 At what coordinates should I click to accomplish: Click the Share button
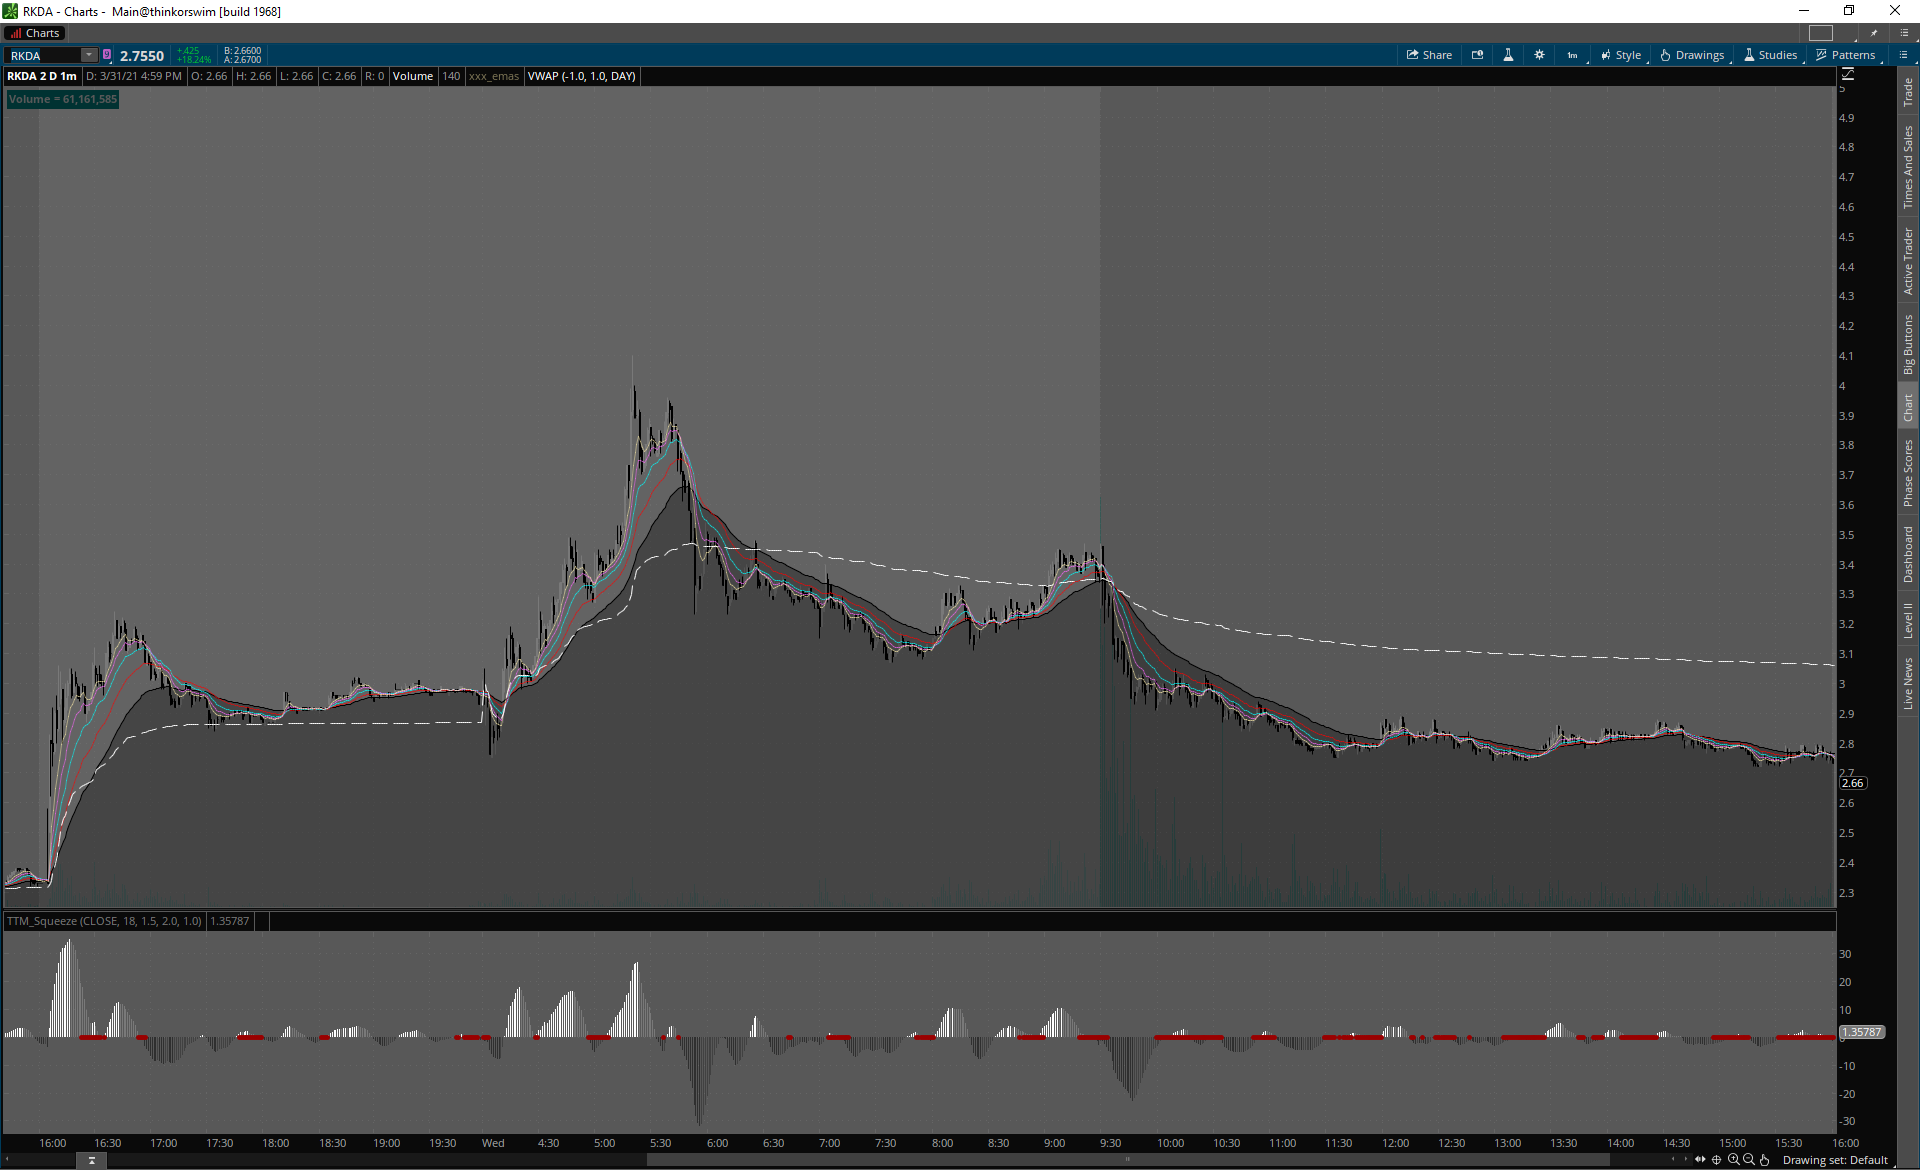(1429, 55)
